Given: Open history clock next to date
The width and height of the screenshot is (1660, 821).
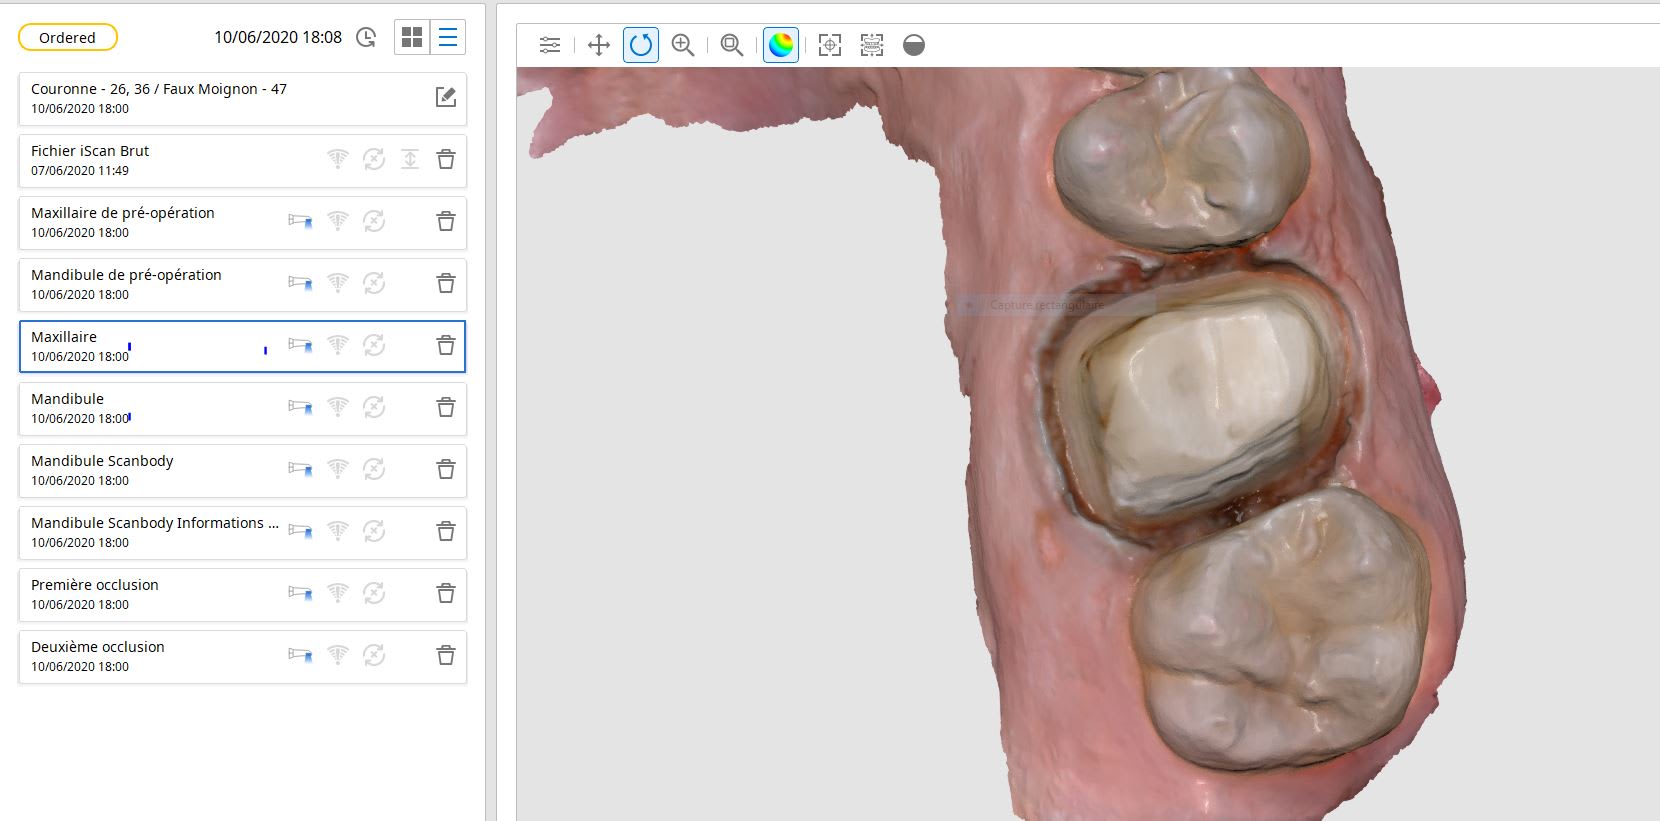Looking at the screenshot, I should pos(367,38).
